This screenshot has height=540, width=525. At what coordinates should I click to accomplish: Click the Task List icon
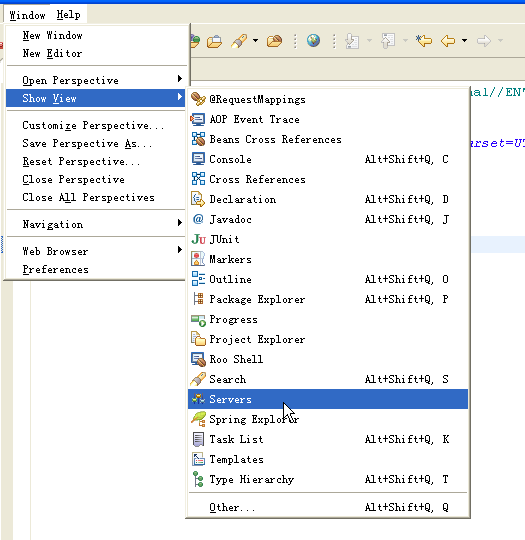(198, 439)
